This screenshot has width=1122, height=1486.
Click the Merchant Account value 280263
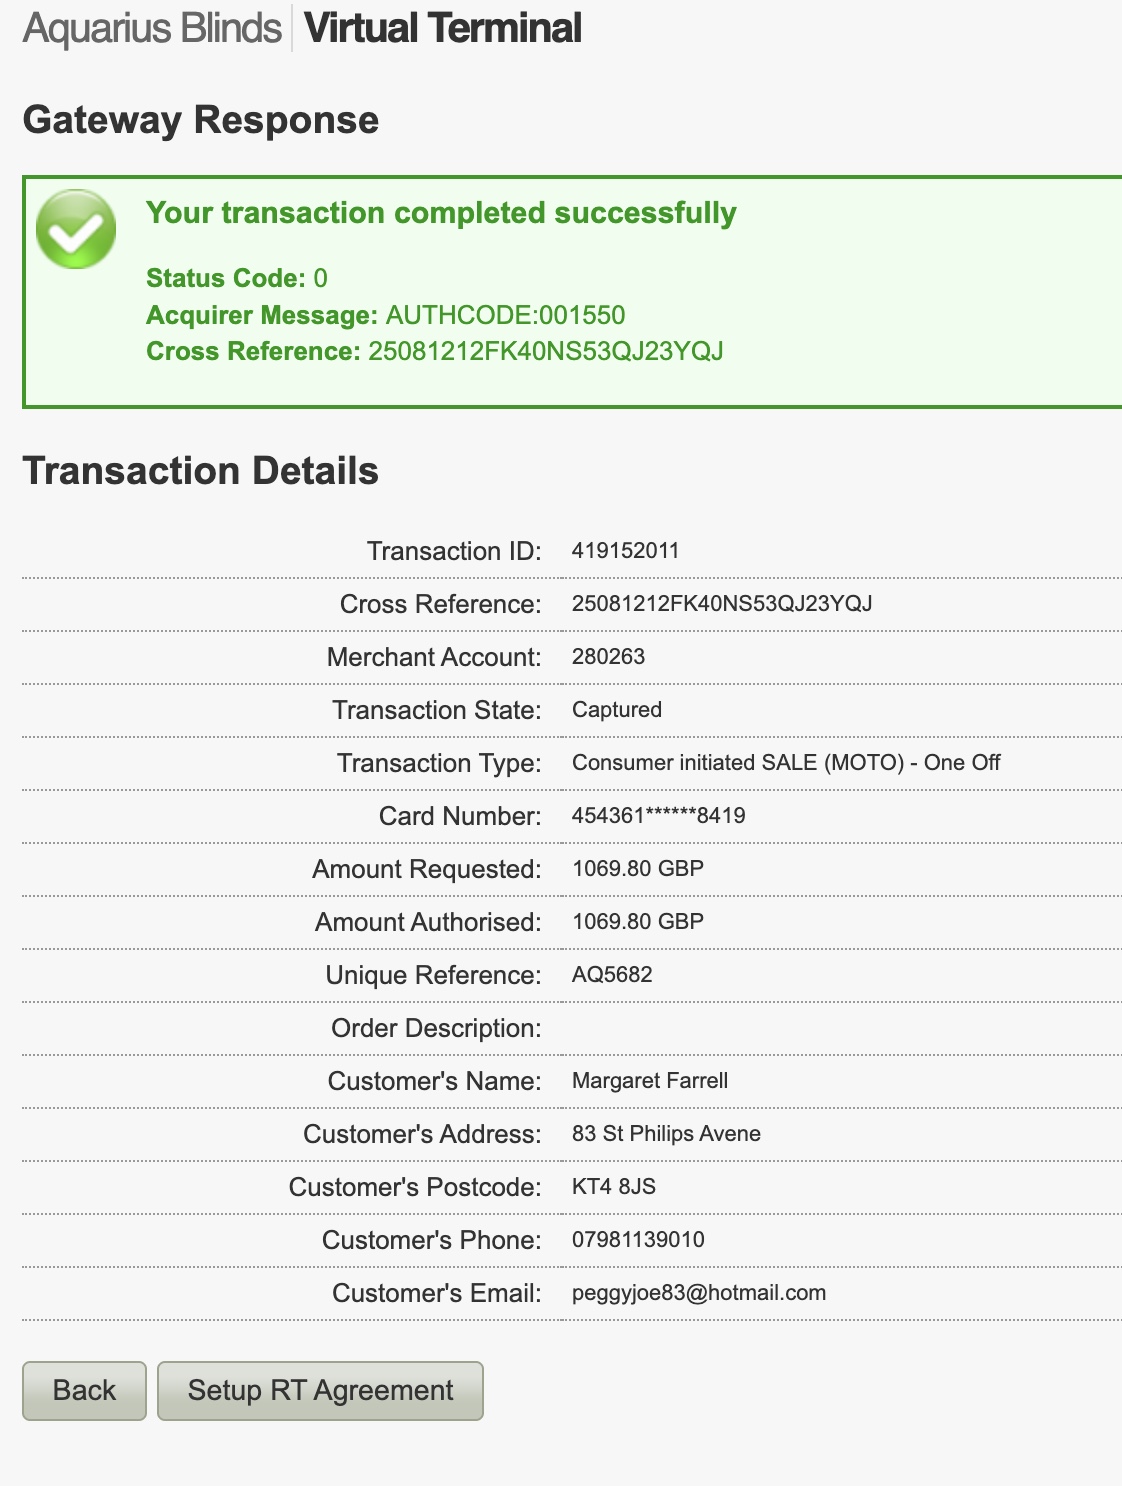608,657
